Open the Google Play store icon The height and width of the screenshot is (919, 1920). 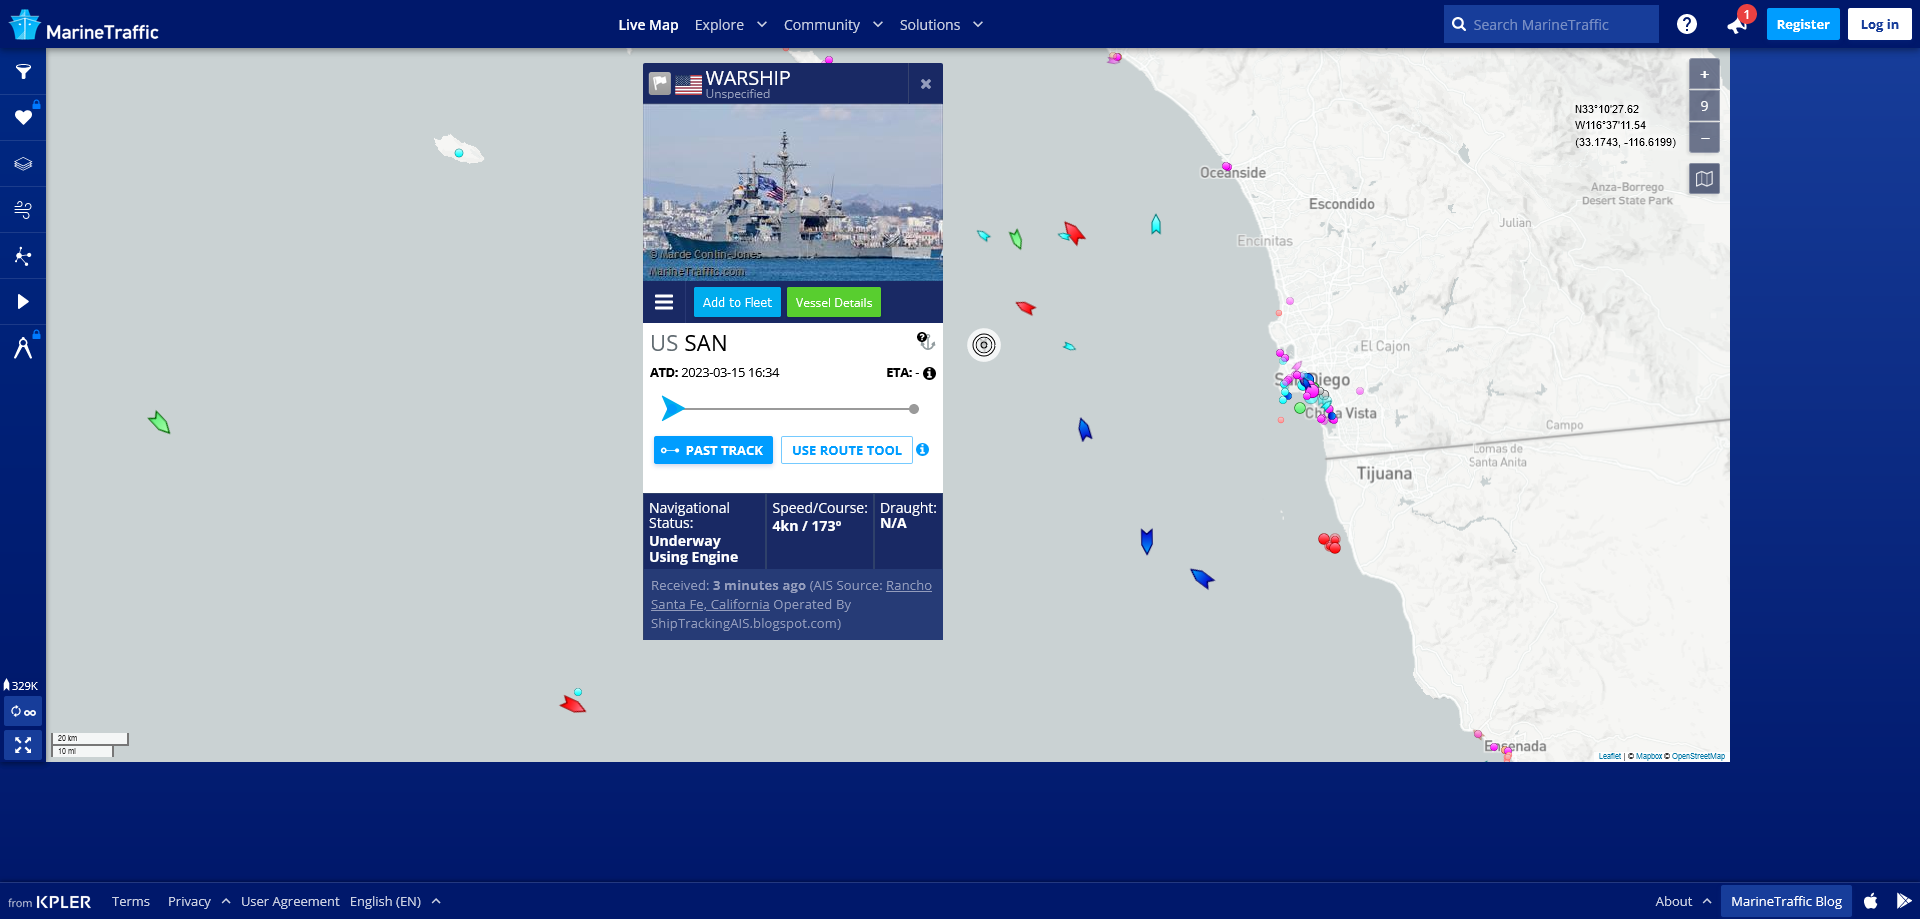[1903, 901]
